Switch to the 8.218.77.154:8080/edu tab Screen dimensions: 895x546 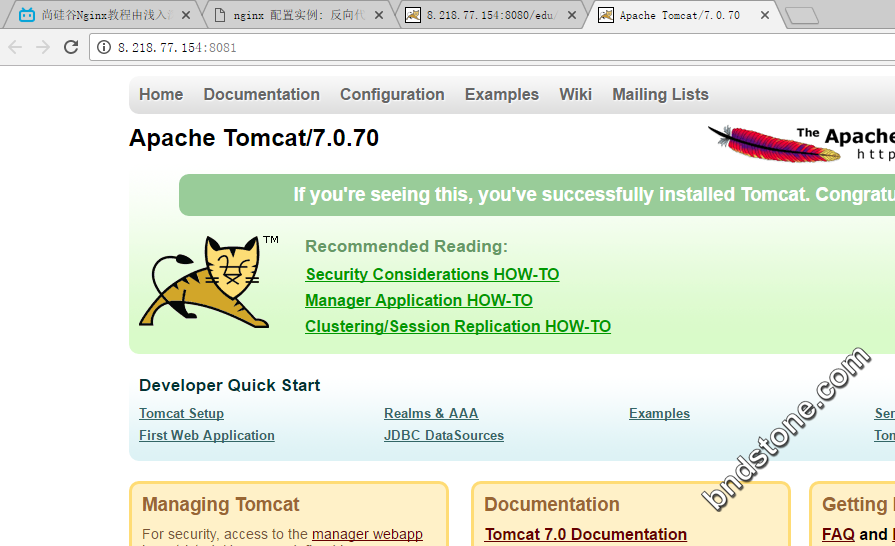point(492,15)
